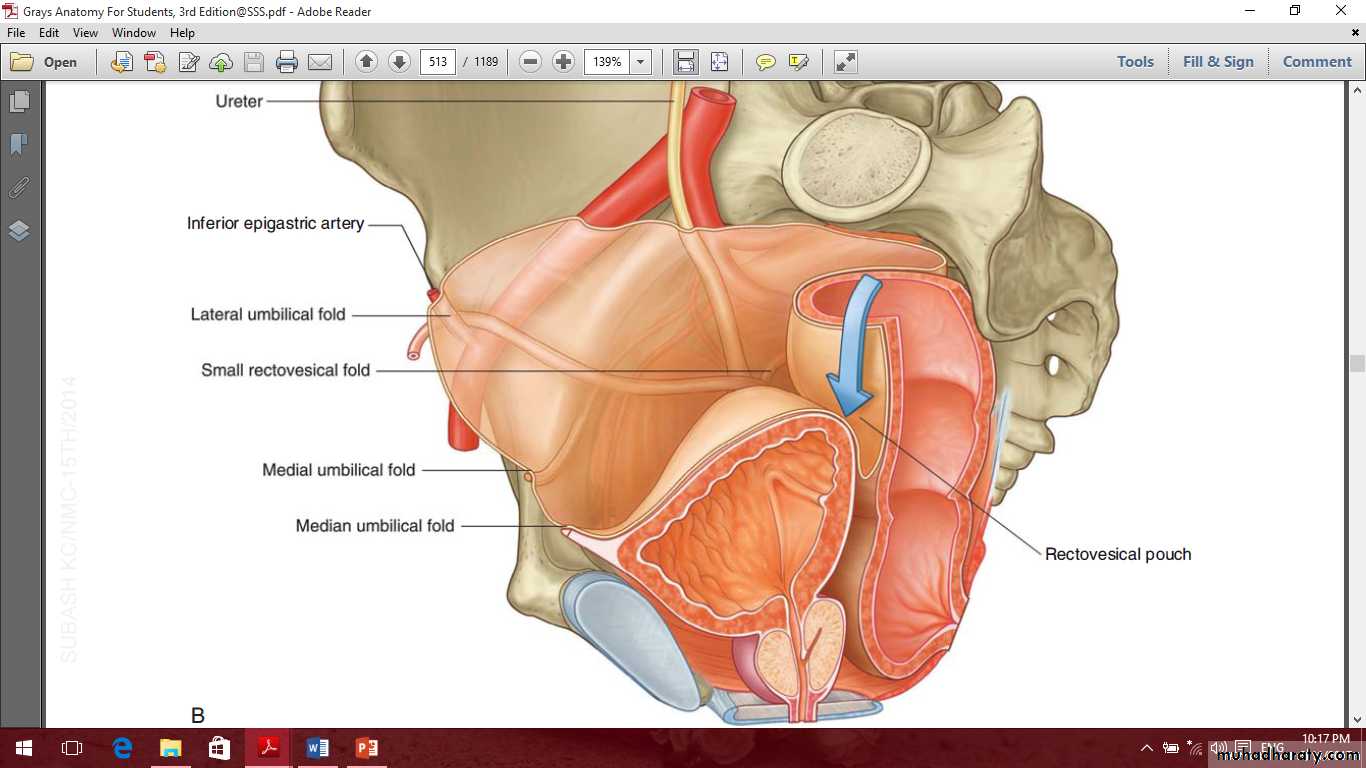The height and width of the screenshot is (768, 1366).
Task: Open the Layers navigation panel
Action: point(19,231)
